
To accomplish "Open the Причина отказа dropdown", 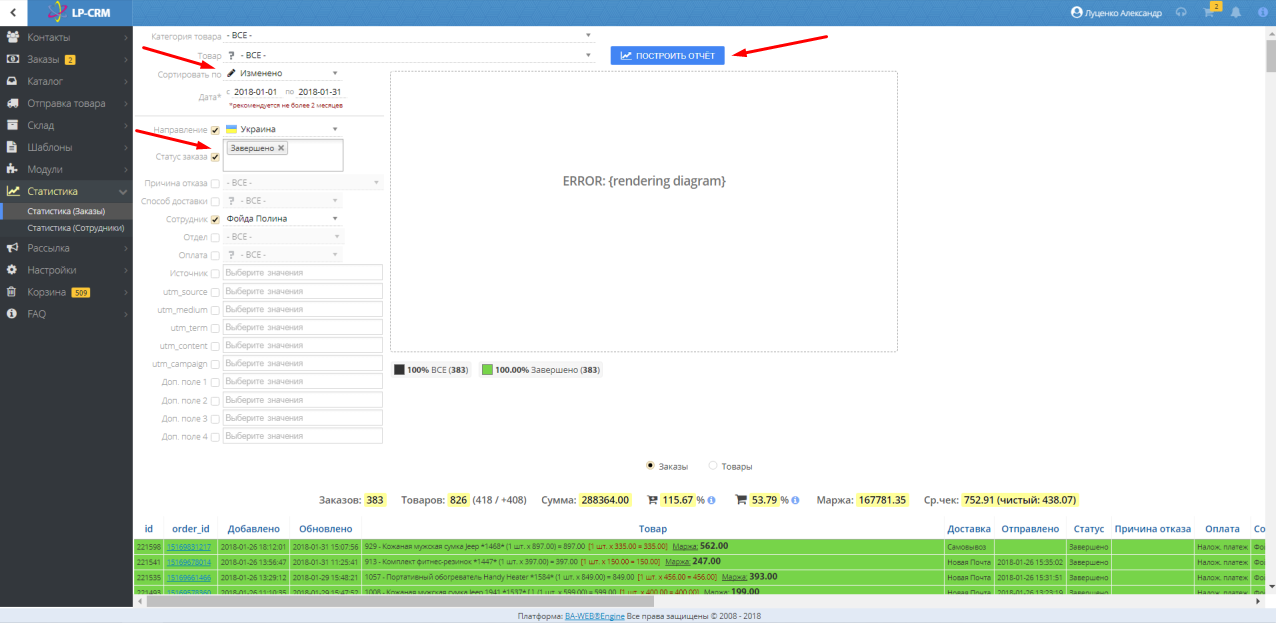I will [303, 183].
